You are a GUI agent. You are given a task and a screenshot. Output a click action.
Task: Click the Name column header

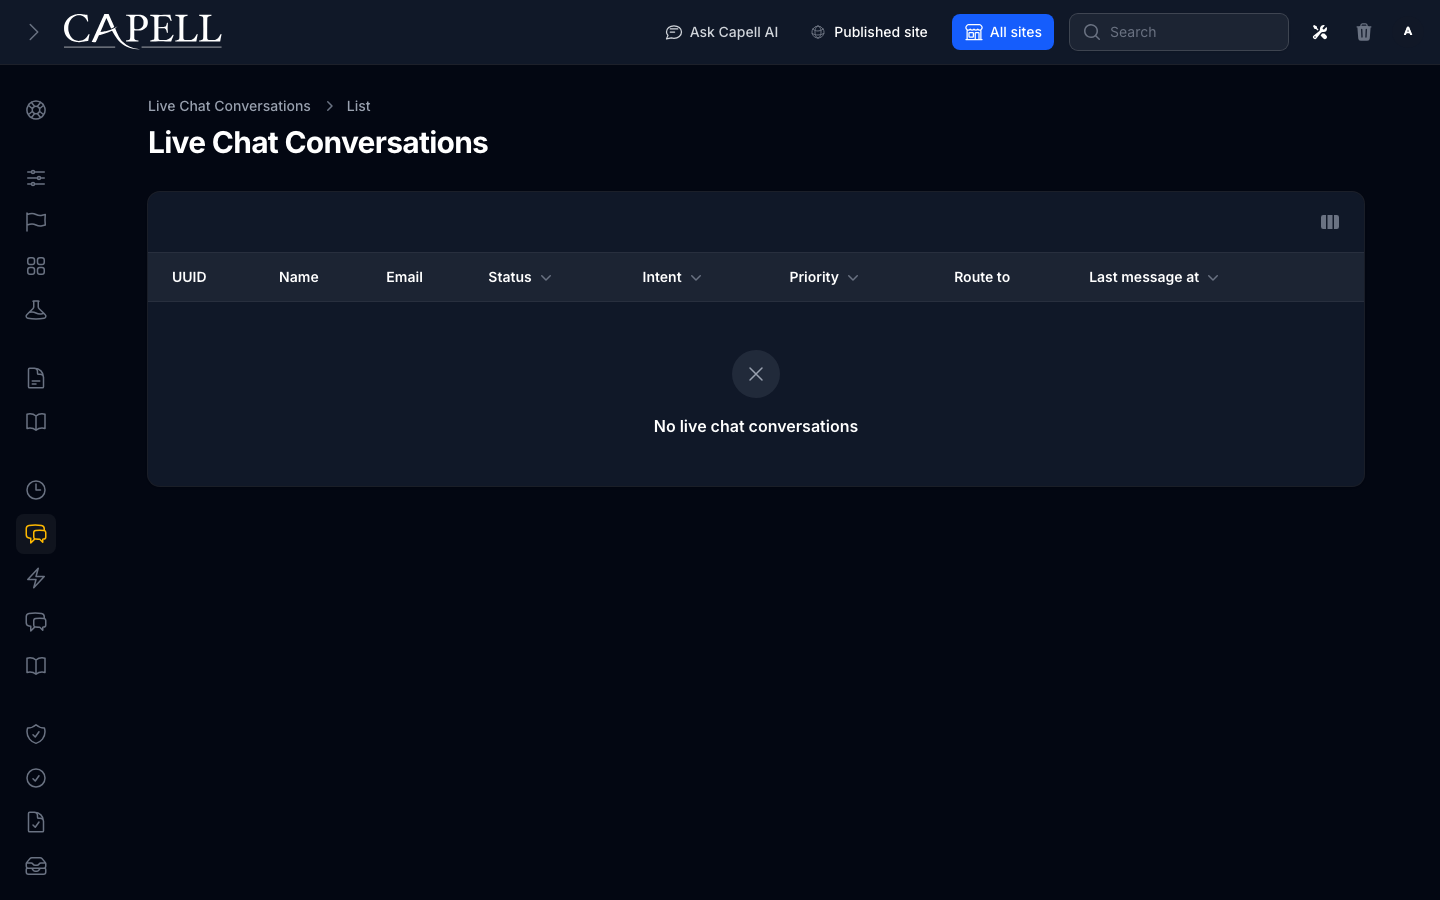point(299,277)
